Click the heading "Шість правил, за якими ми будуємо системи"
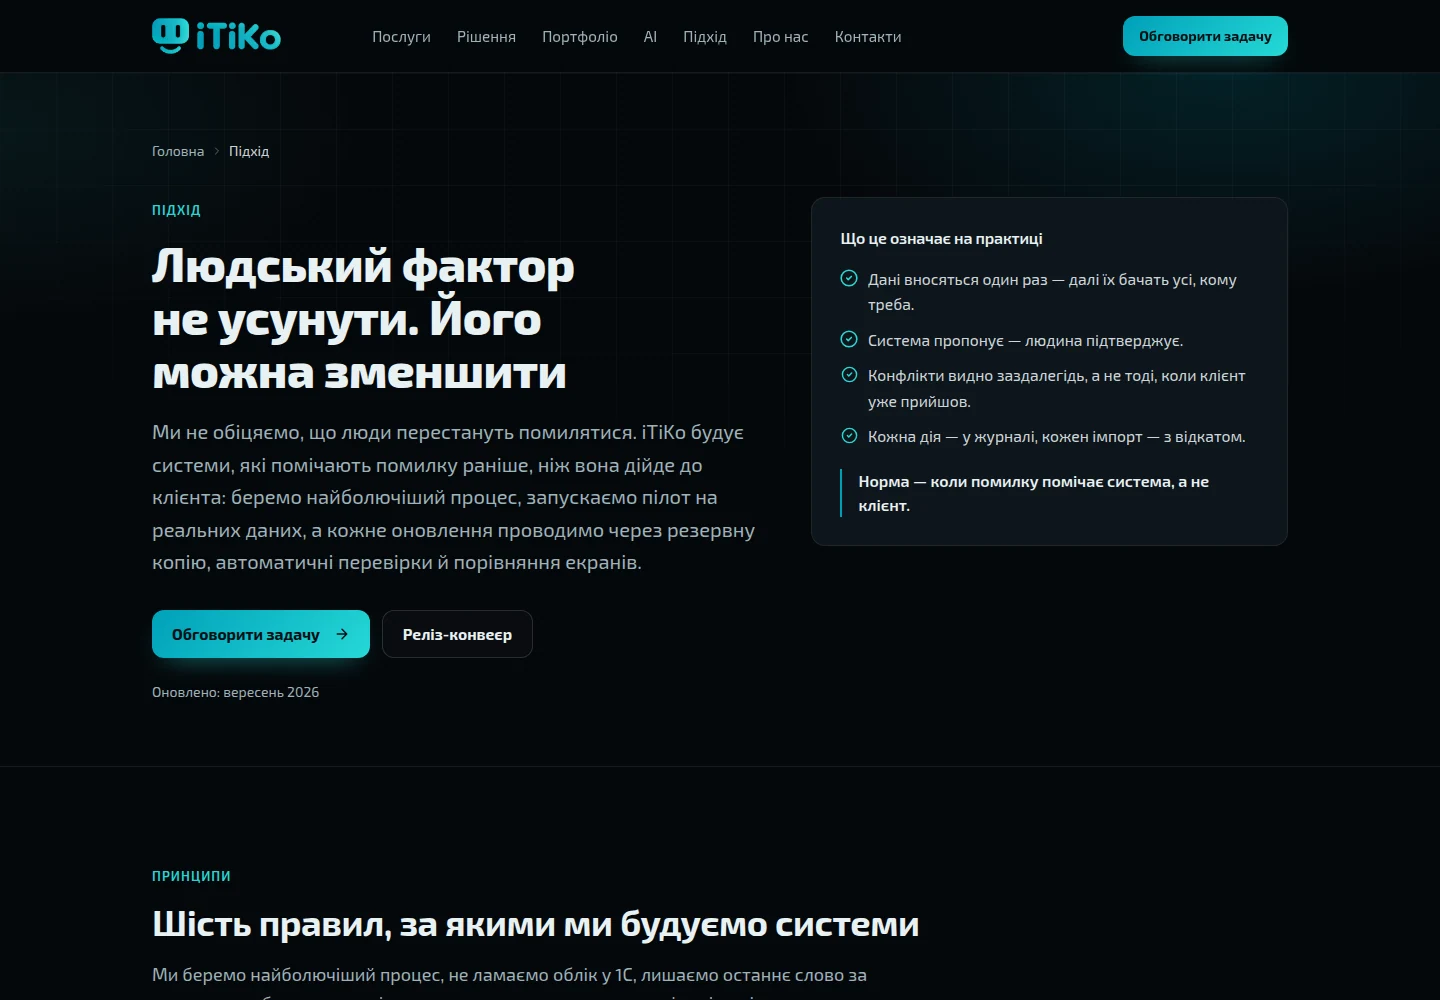Viewport: 1440px width, 1000px height. (x=535, y=924)
